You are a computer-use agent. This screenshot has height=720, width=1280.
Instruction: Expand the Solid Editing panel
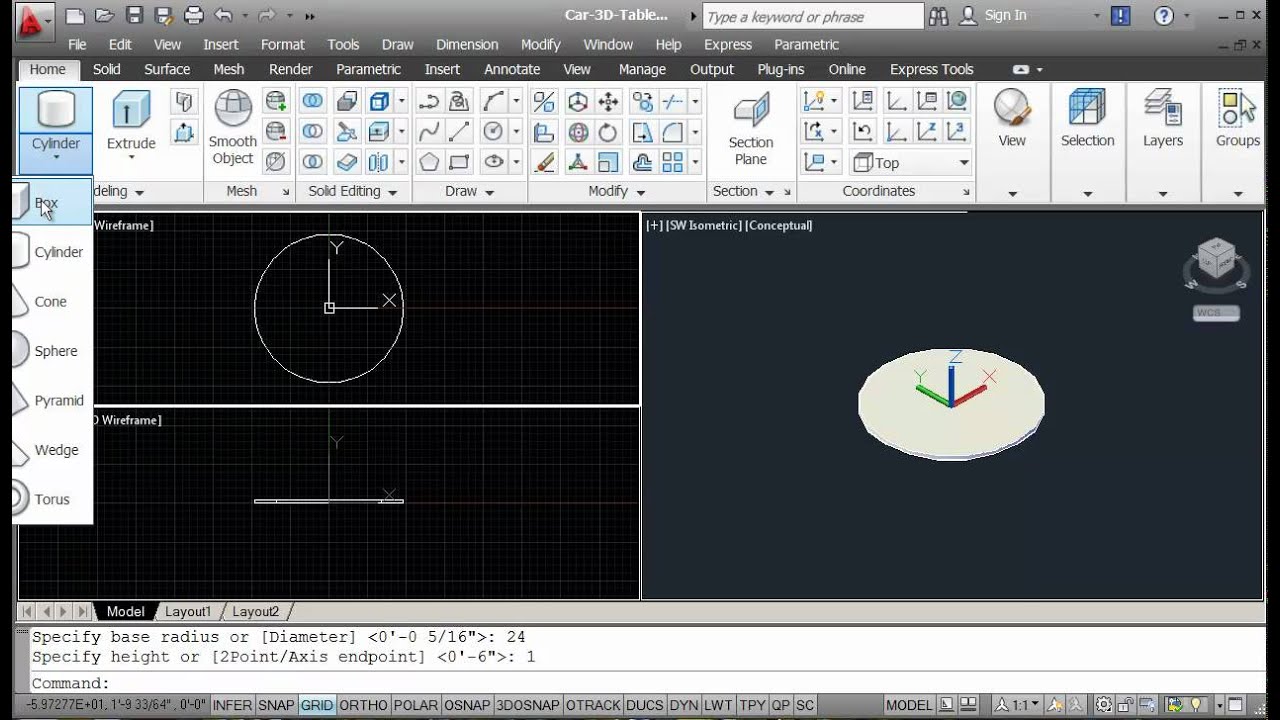tap(353, 191)
